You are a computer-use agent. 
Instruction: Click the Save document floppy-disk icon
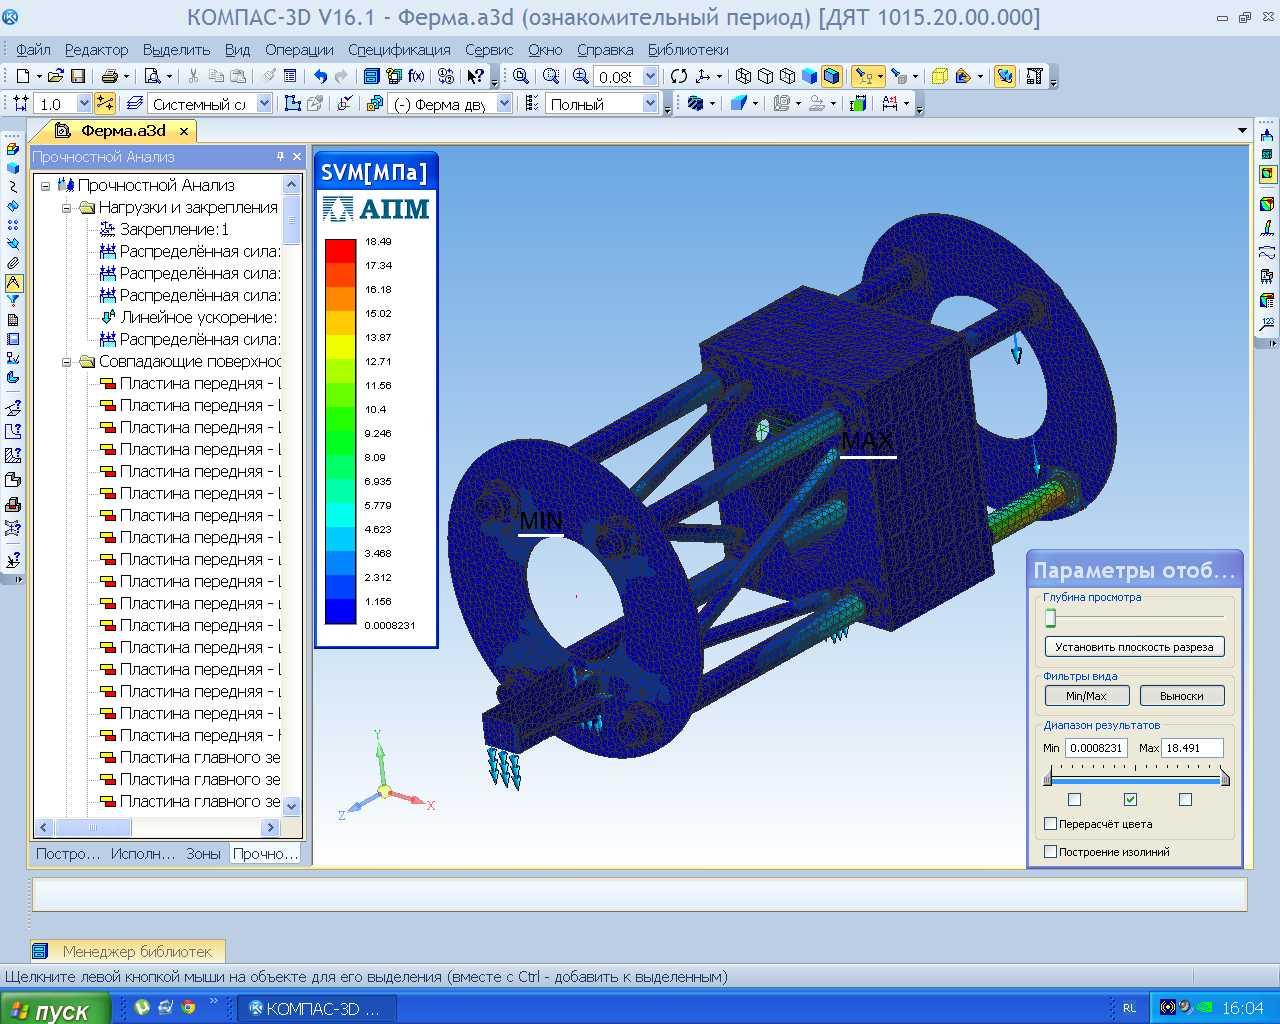[x=77, y=76]
